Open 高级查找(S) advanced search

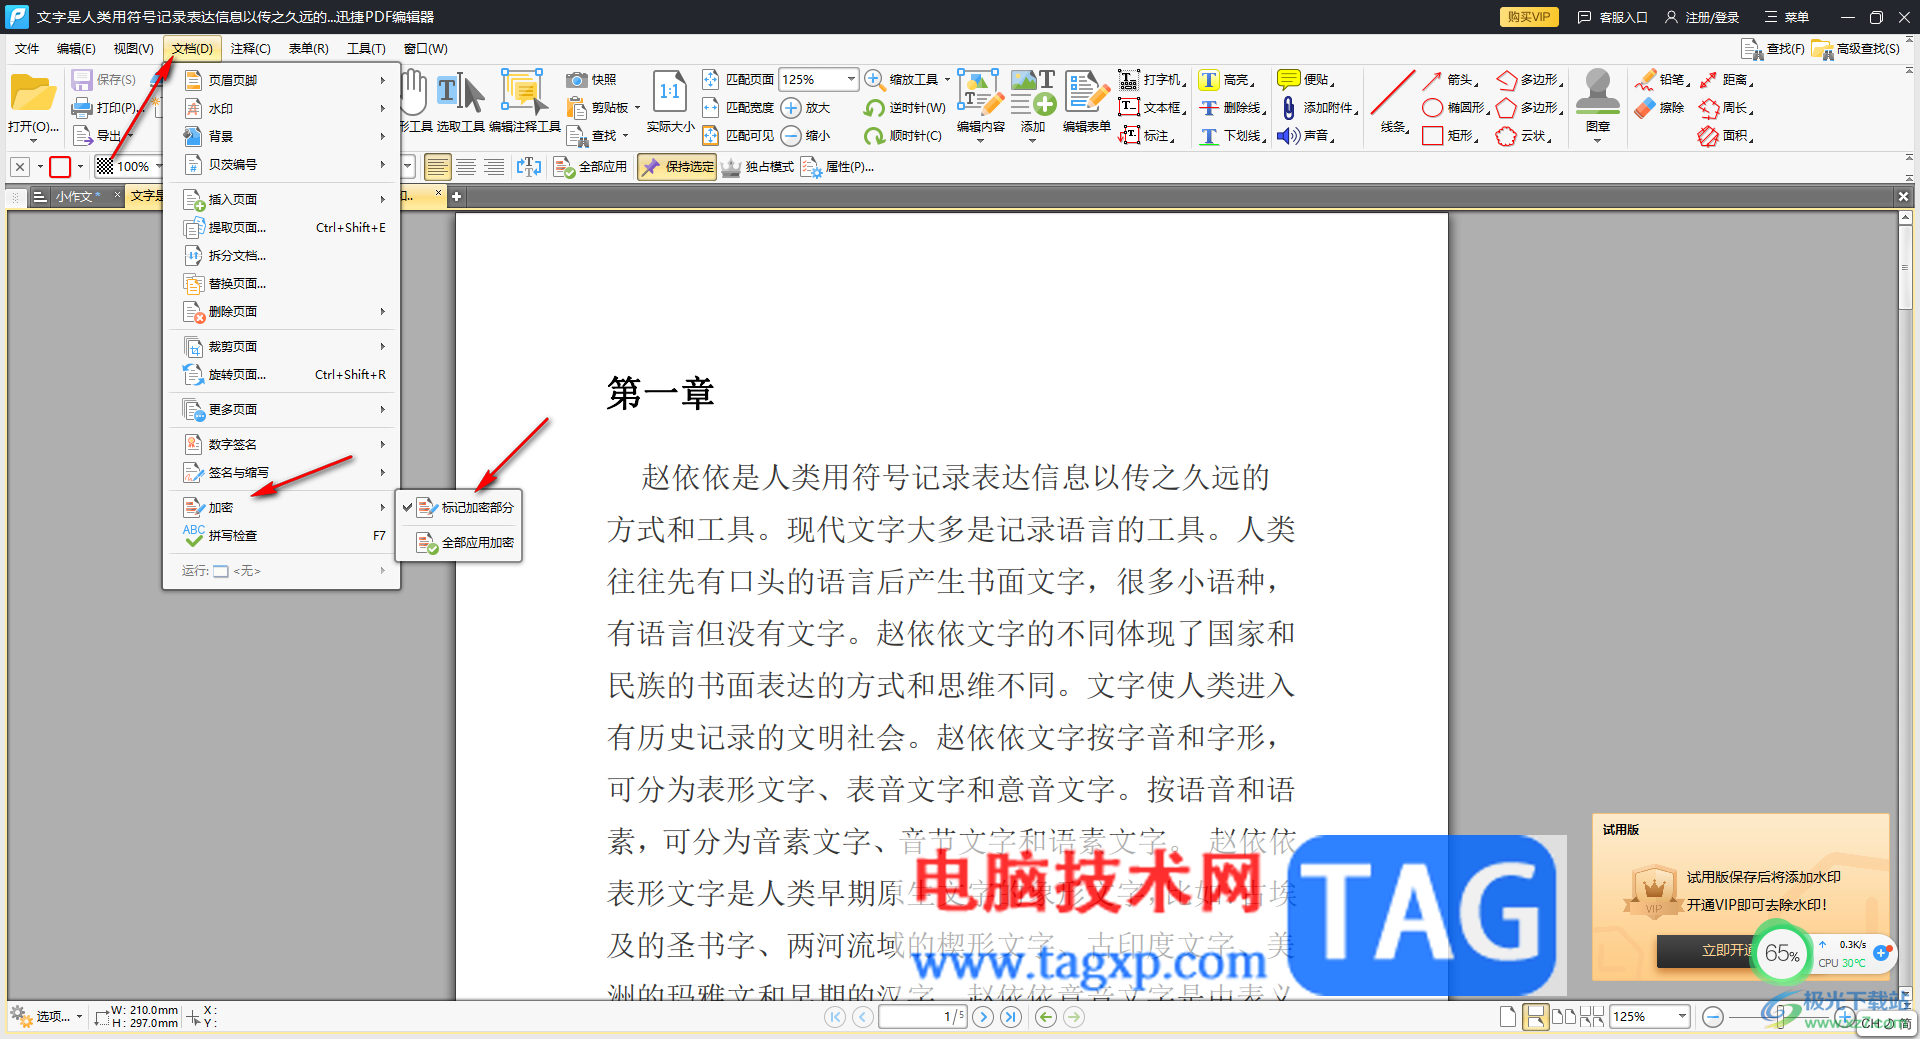(x=1856, y=48)
